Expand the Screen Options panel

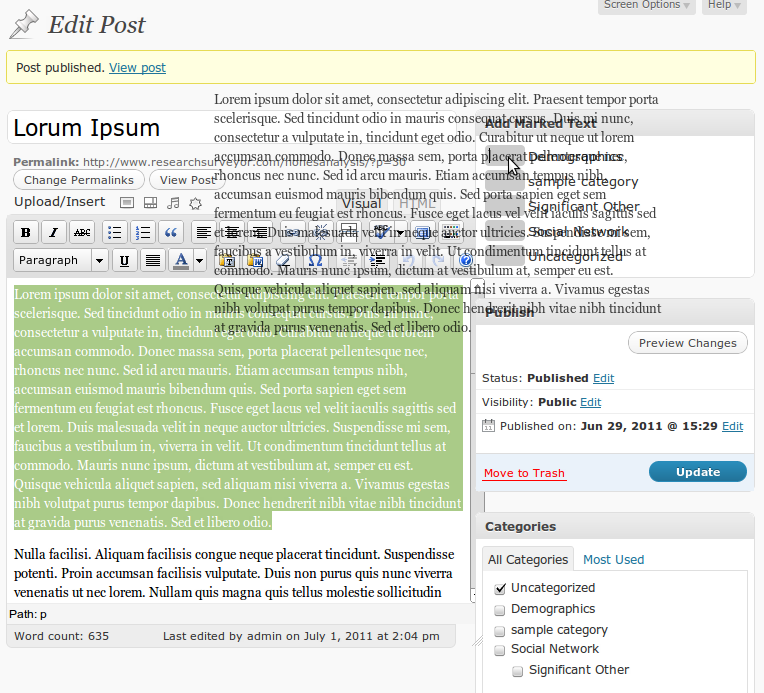[647, 5]
